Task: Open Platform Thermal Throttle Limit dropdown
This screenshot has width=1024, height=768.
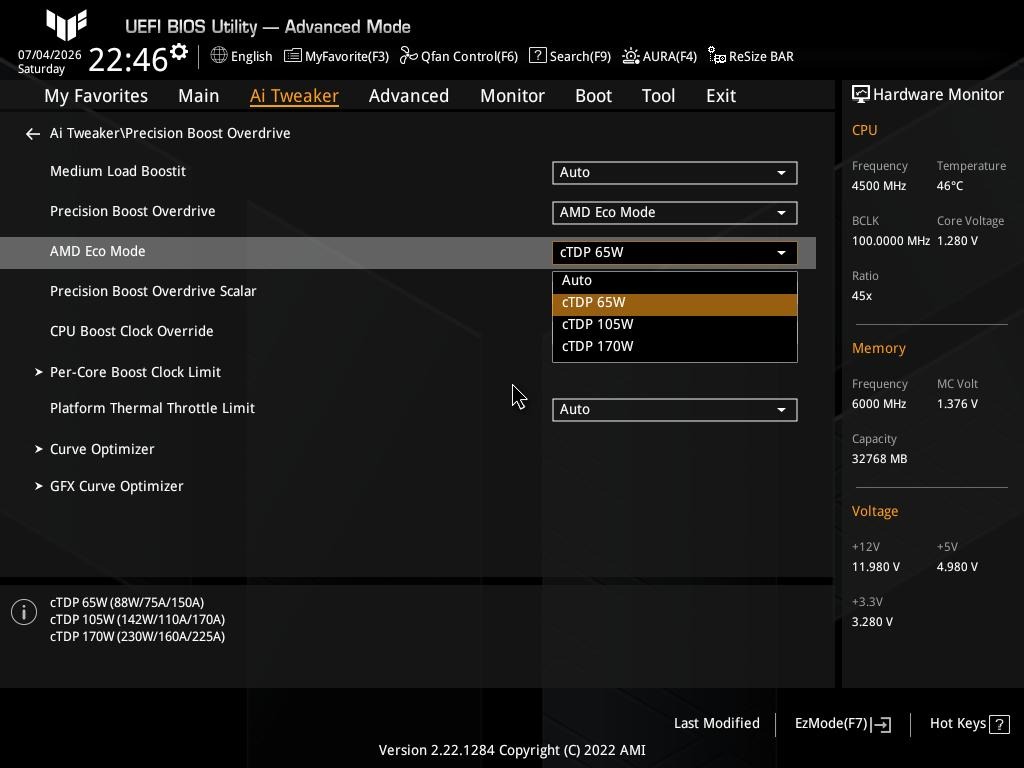Action: [x=675, y=409]
